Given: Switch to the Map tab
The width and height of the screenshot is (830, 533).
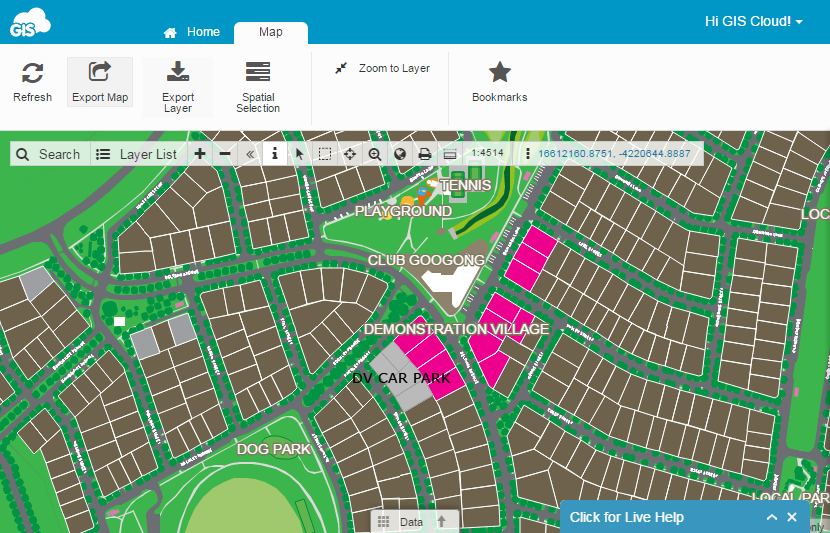Looking at the screenshot, I should point(270,32).
